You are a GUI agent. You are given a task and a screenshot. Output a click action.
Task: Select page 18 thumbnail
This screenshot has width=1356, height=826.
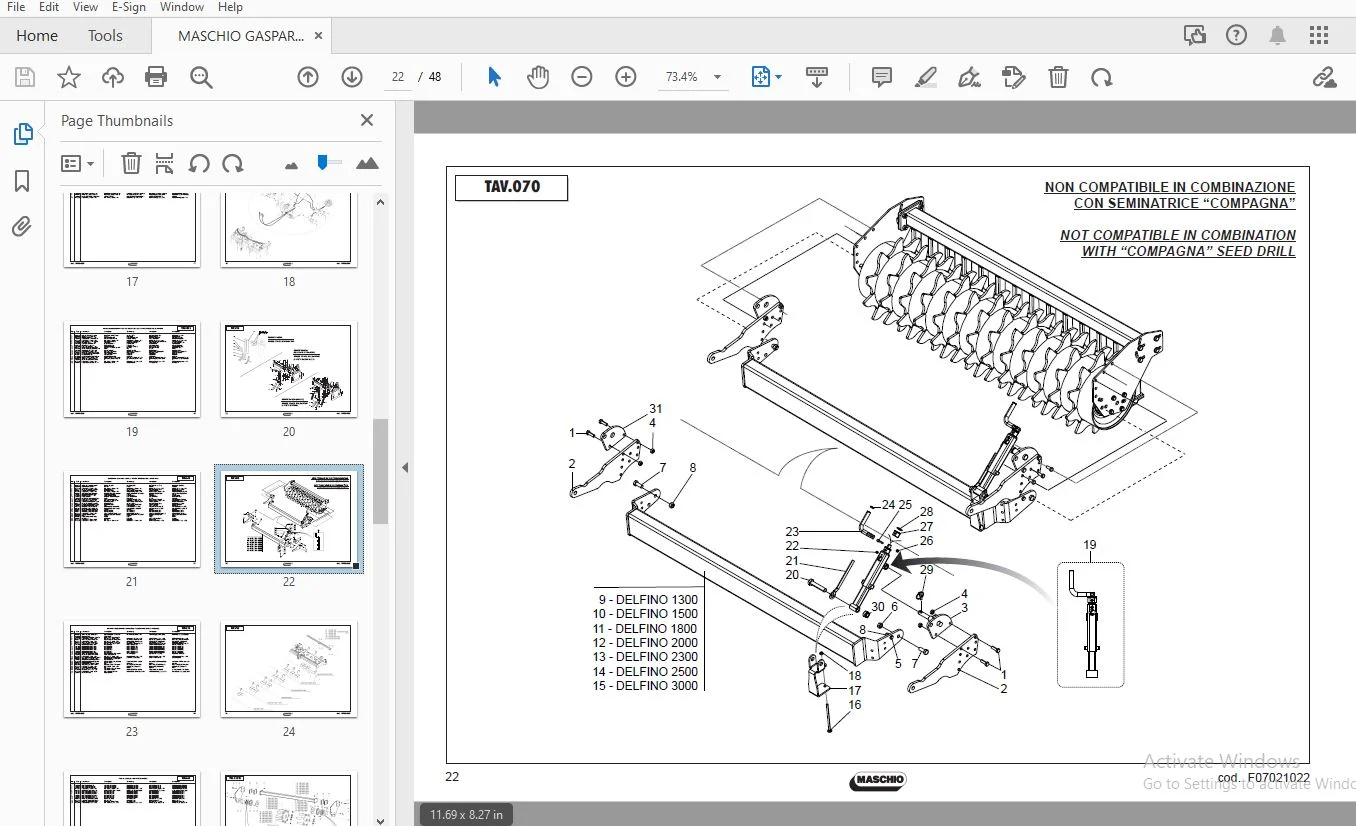289,229
